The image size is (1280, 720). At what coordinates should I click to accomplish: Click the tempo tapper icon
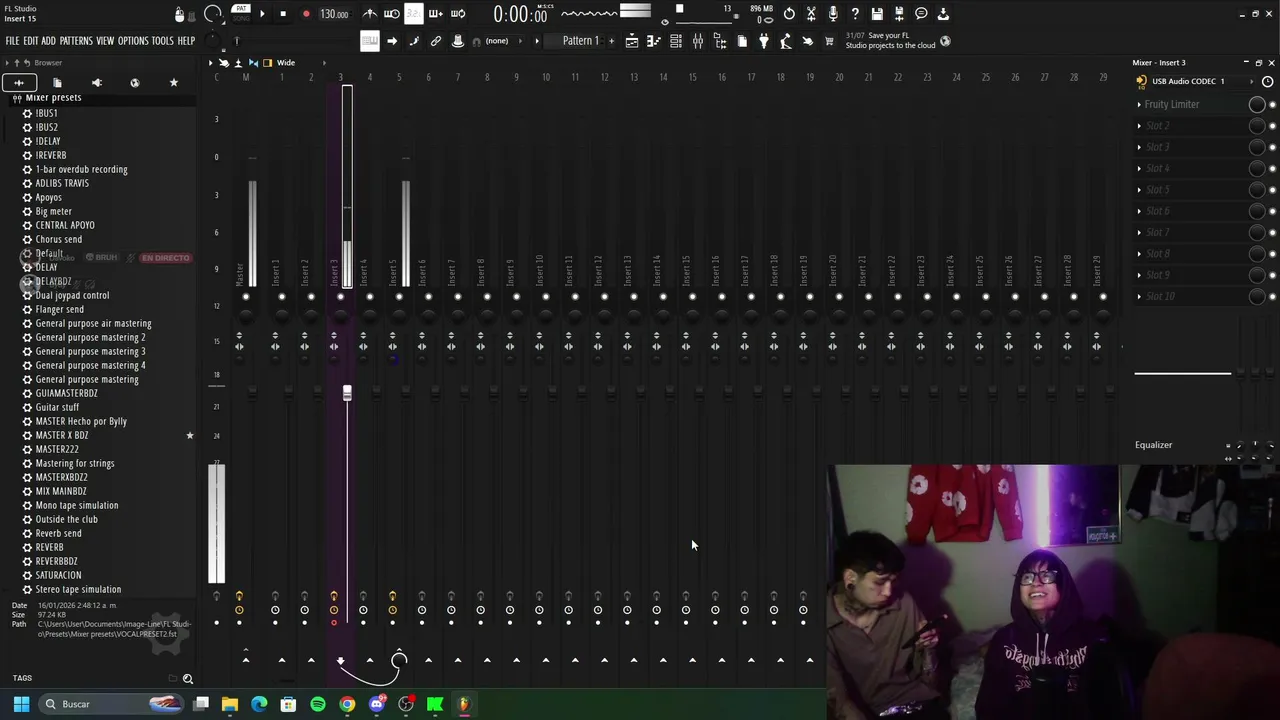pos(786,41)
